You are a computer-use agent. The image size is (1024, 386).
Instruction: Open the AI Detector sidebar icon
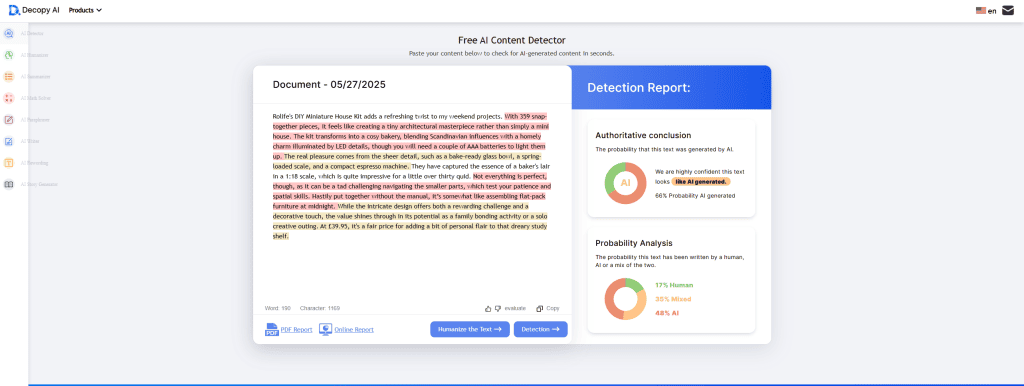[x=9, y=33]
